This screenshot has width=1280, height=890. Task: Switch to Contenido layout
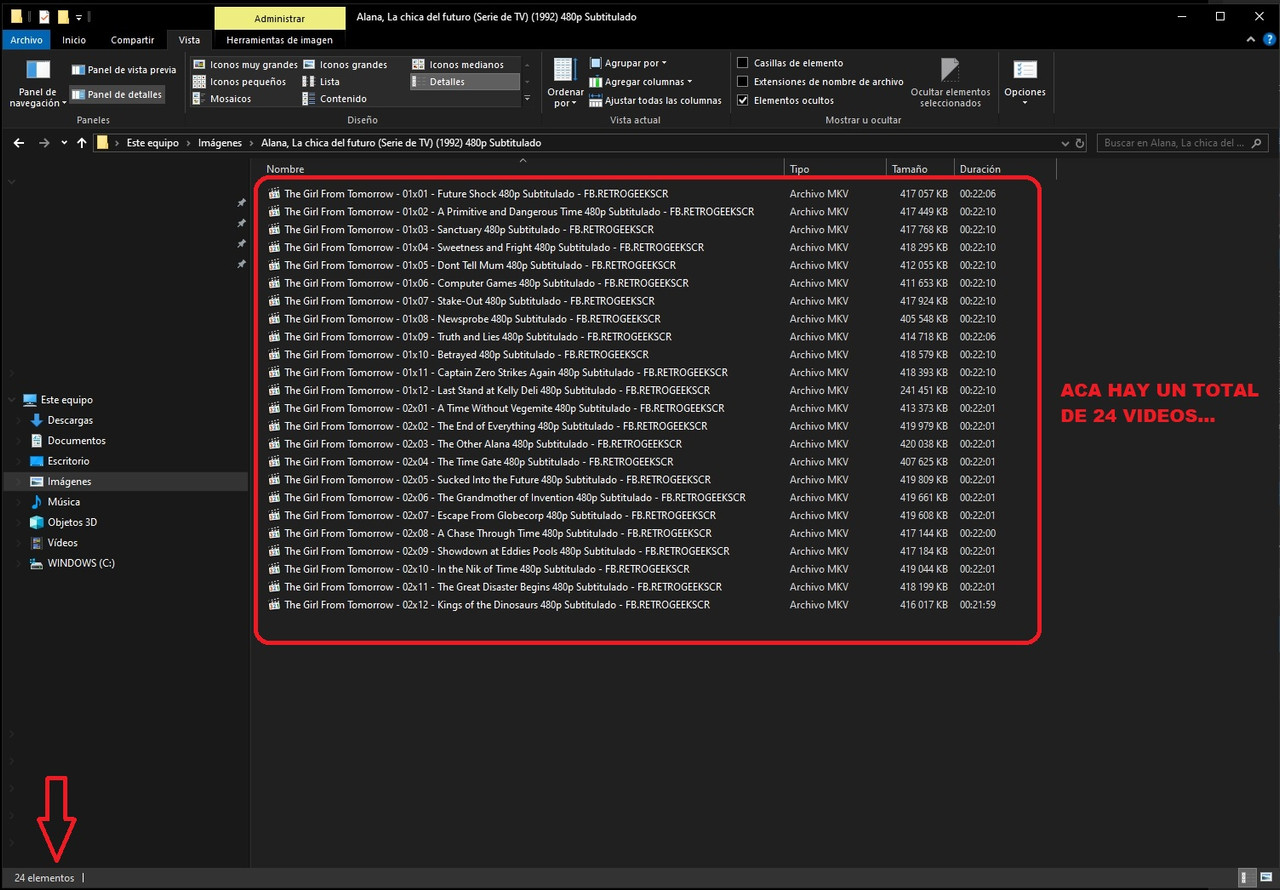pos(335,99)
